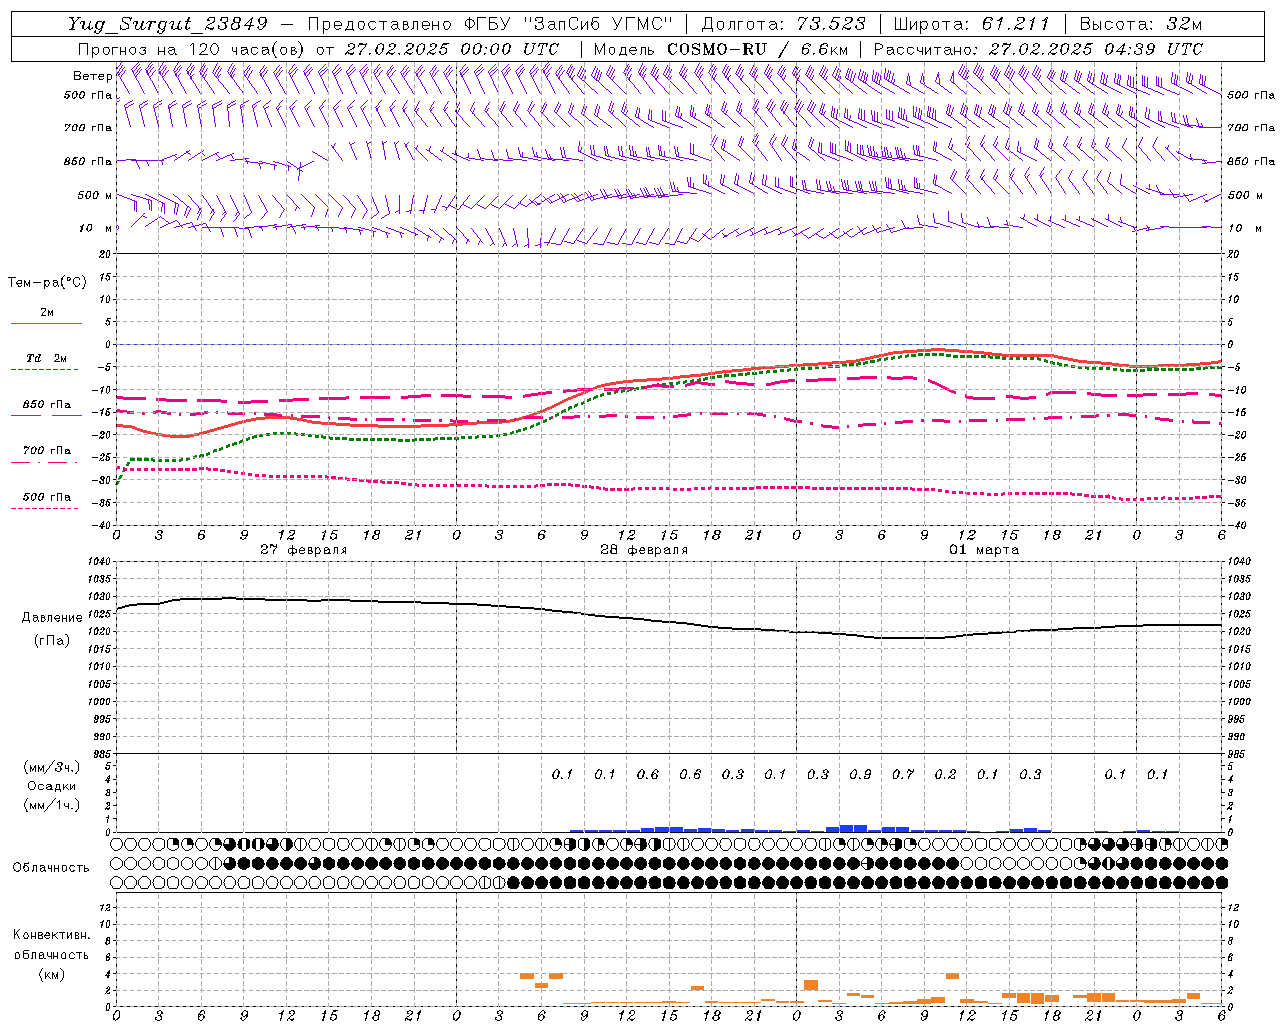Select the Конвективн. panel label
The image size is (1280, 1024).
pyautogui.click(x=52, y=934)
